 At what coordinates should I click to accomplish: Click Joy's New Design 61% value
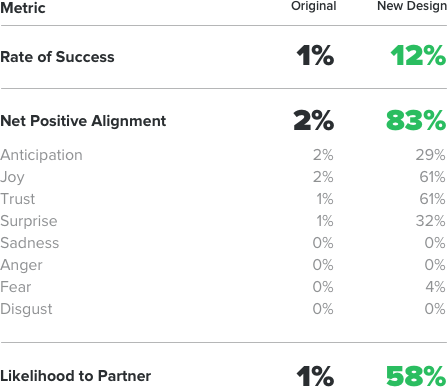pos(432,177)
